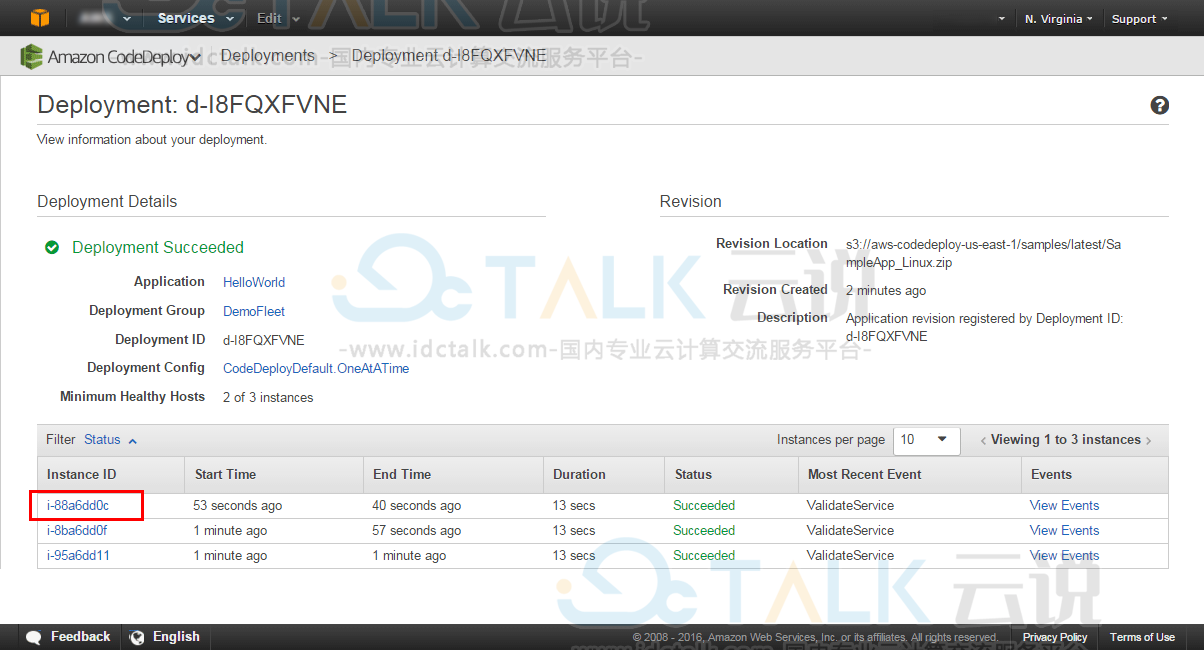Go to previous instances page arrow

983,440
